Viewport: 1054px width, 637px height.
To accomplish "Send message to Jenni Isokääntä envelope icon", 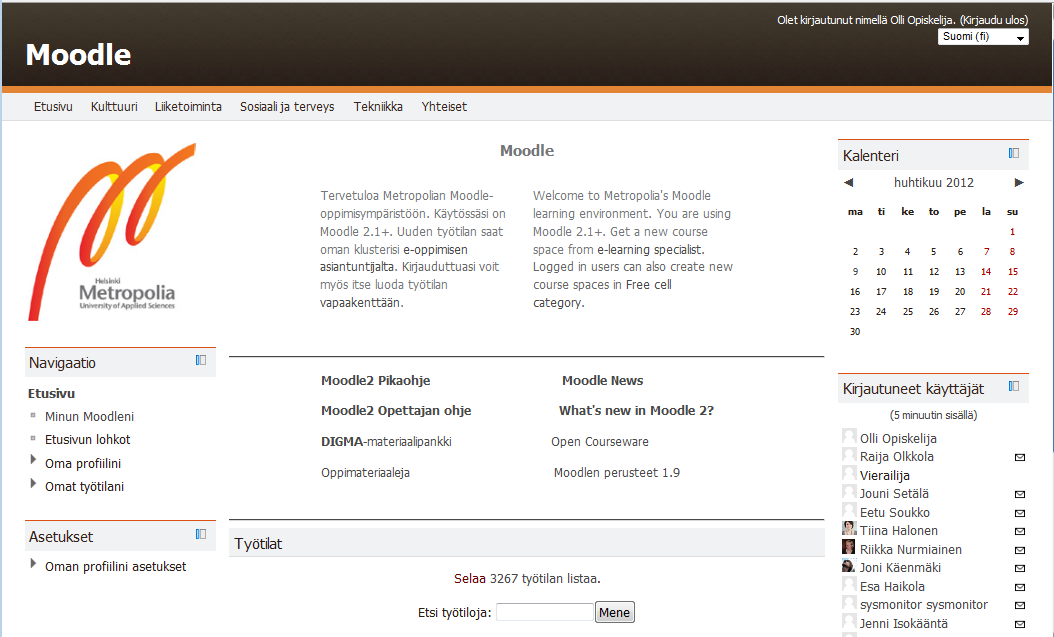I will click(1020, 624).
